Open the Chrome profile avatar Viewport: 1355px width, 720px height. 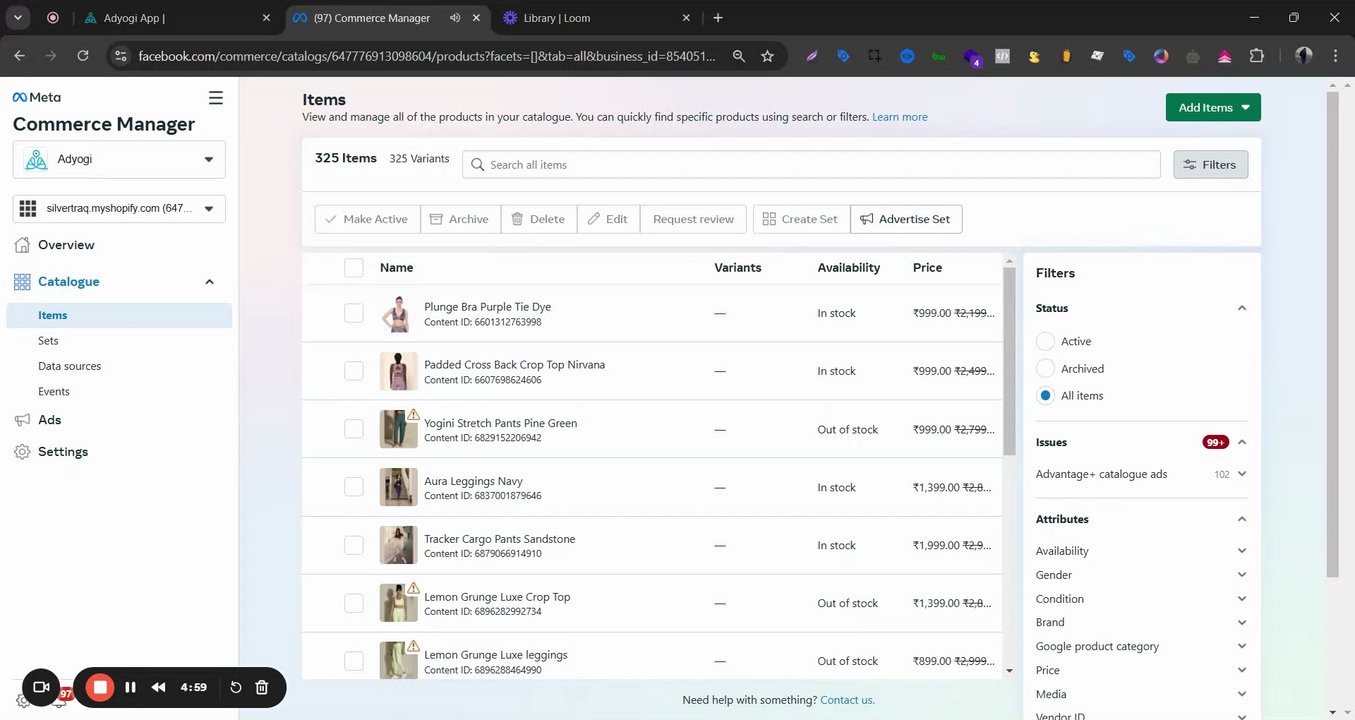pyautogui.click(x=1303, y=56)
